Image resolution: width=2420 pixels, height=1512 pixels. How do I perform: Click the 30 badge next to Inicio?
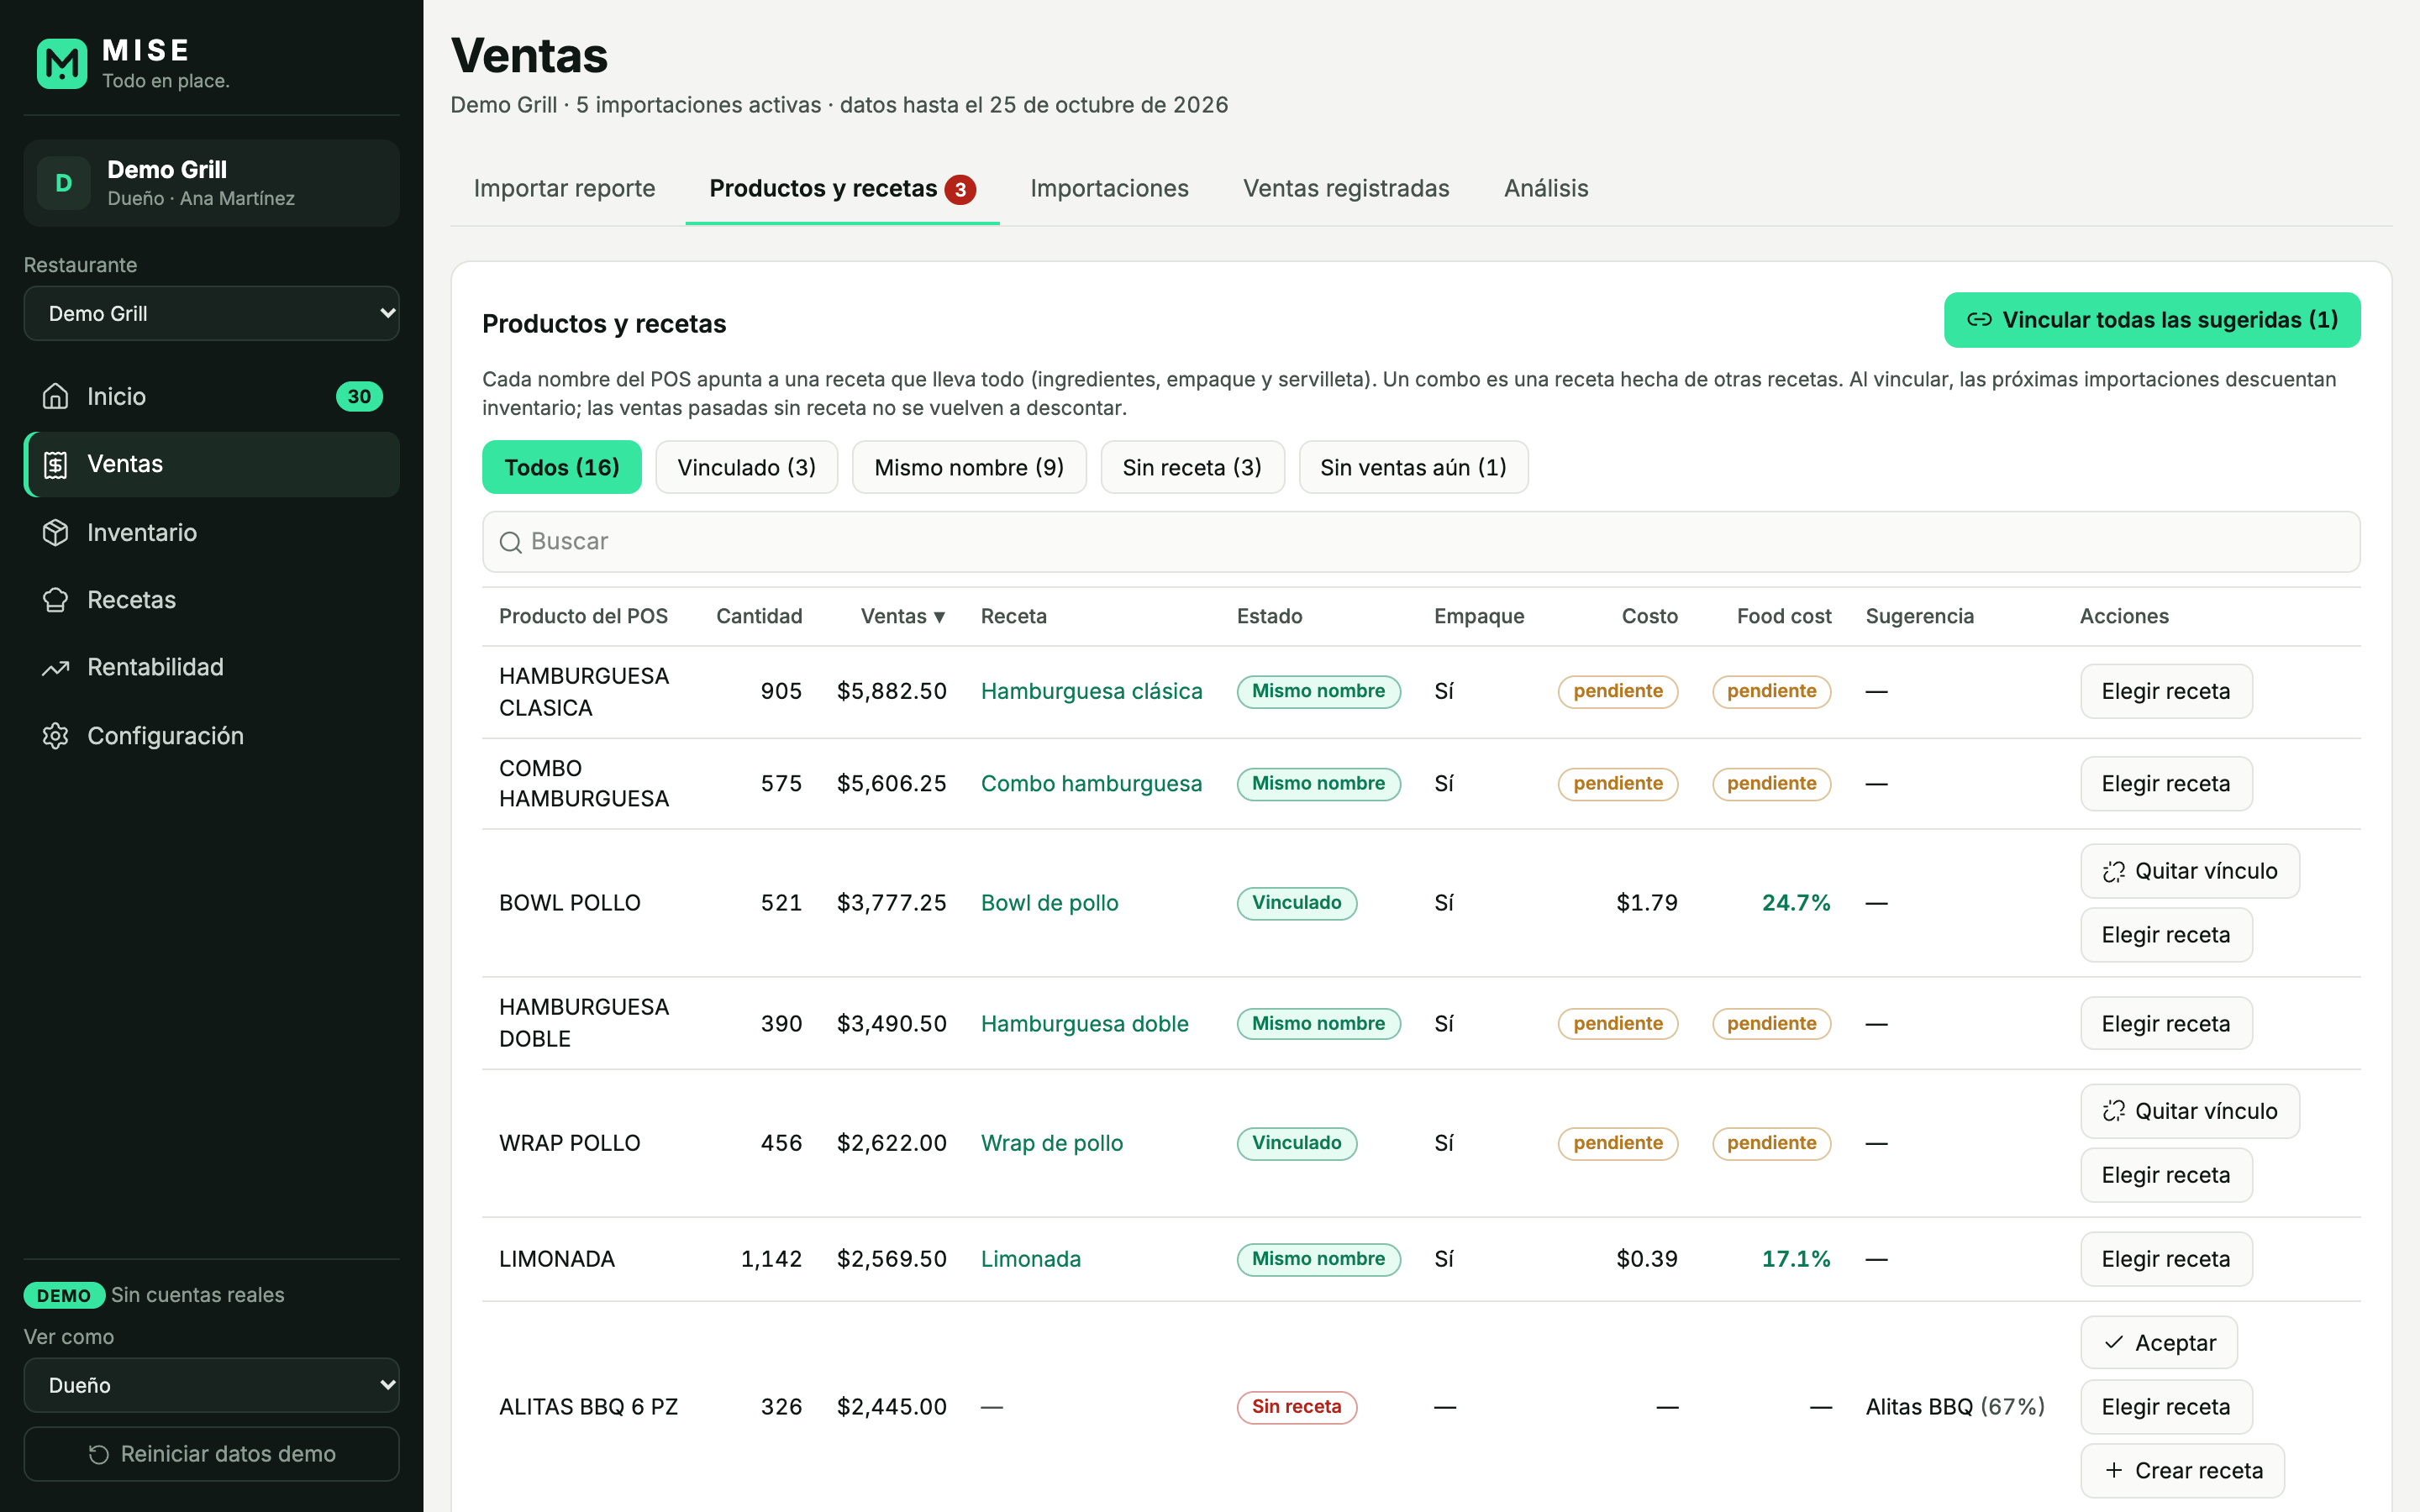click(359, 397)
